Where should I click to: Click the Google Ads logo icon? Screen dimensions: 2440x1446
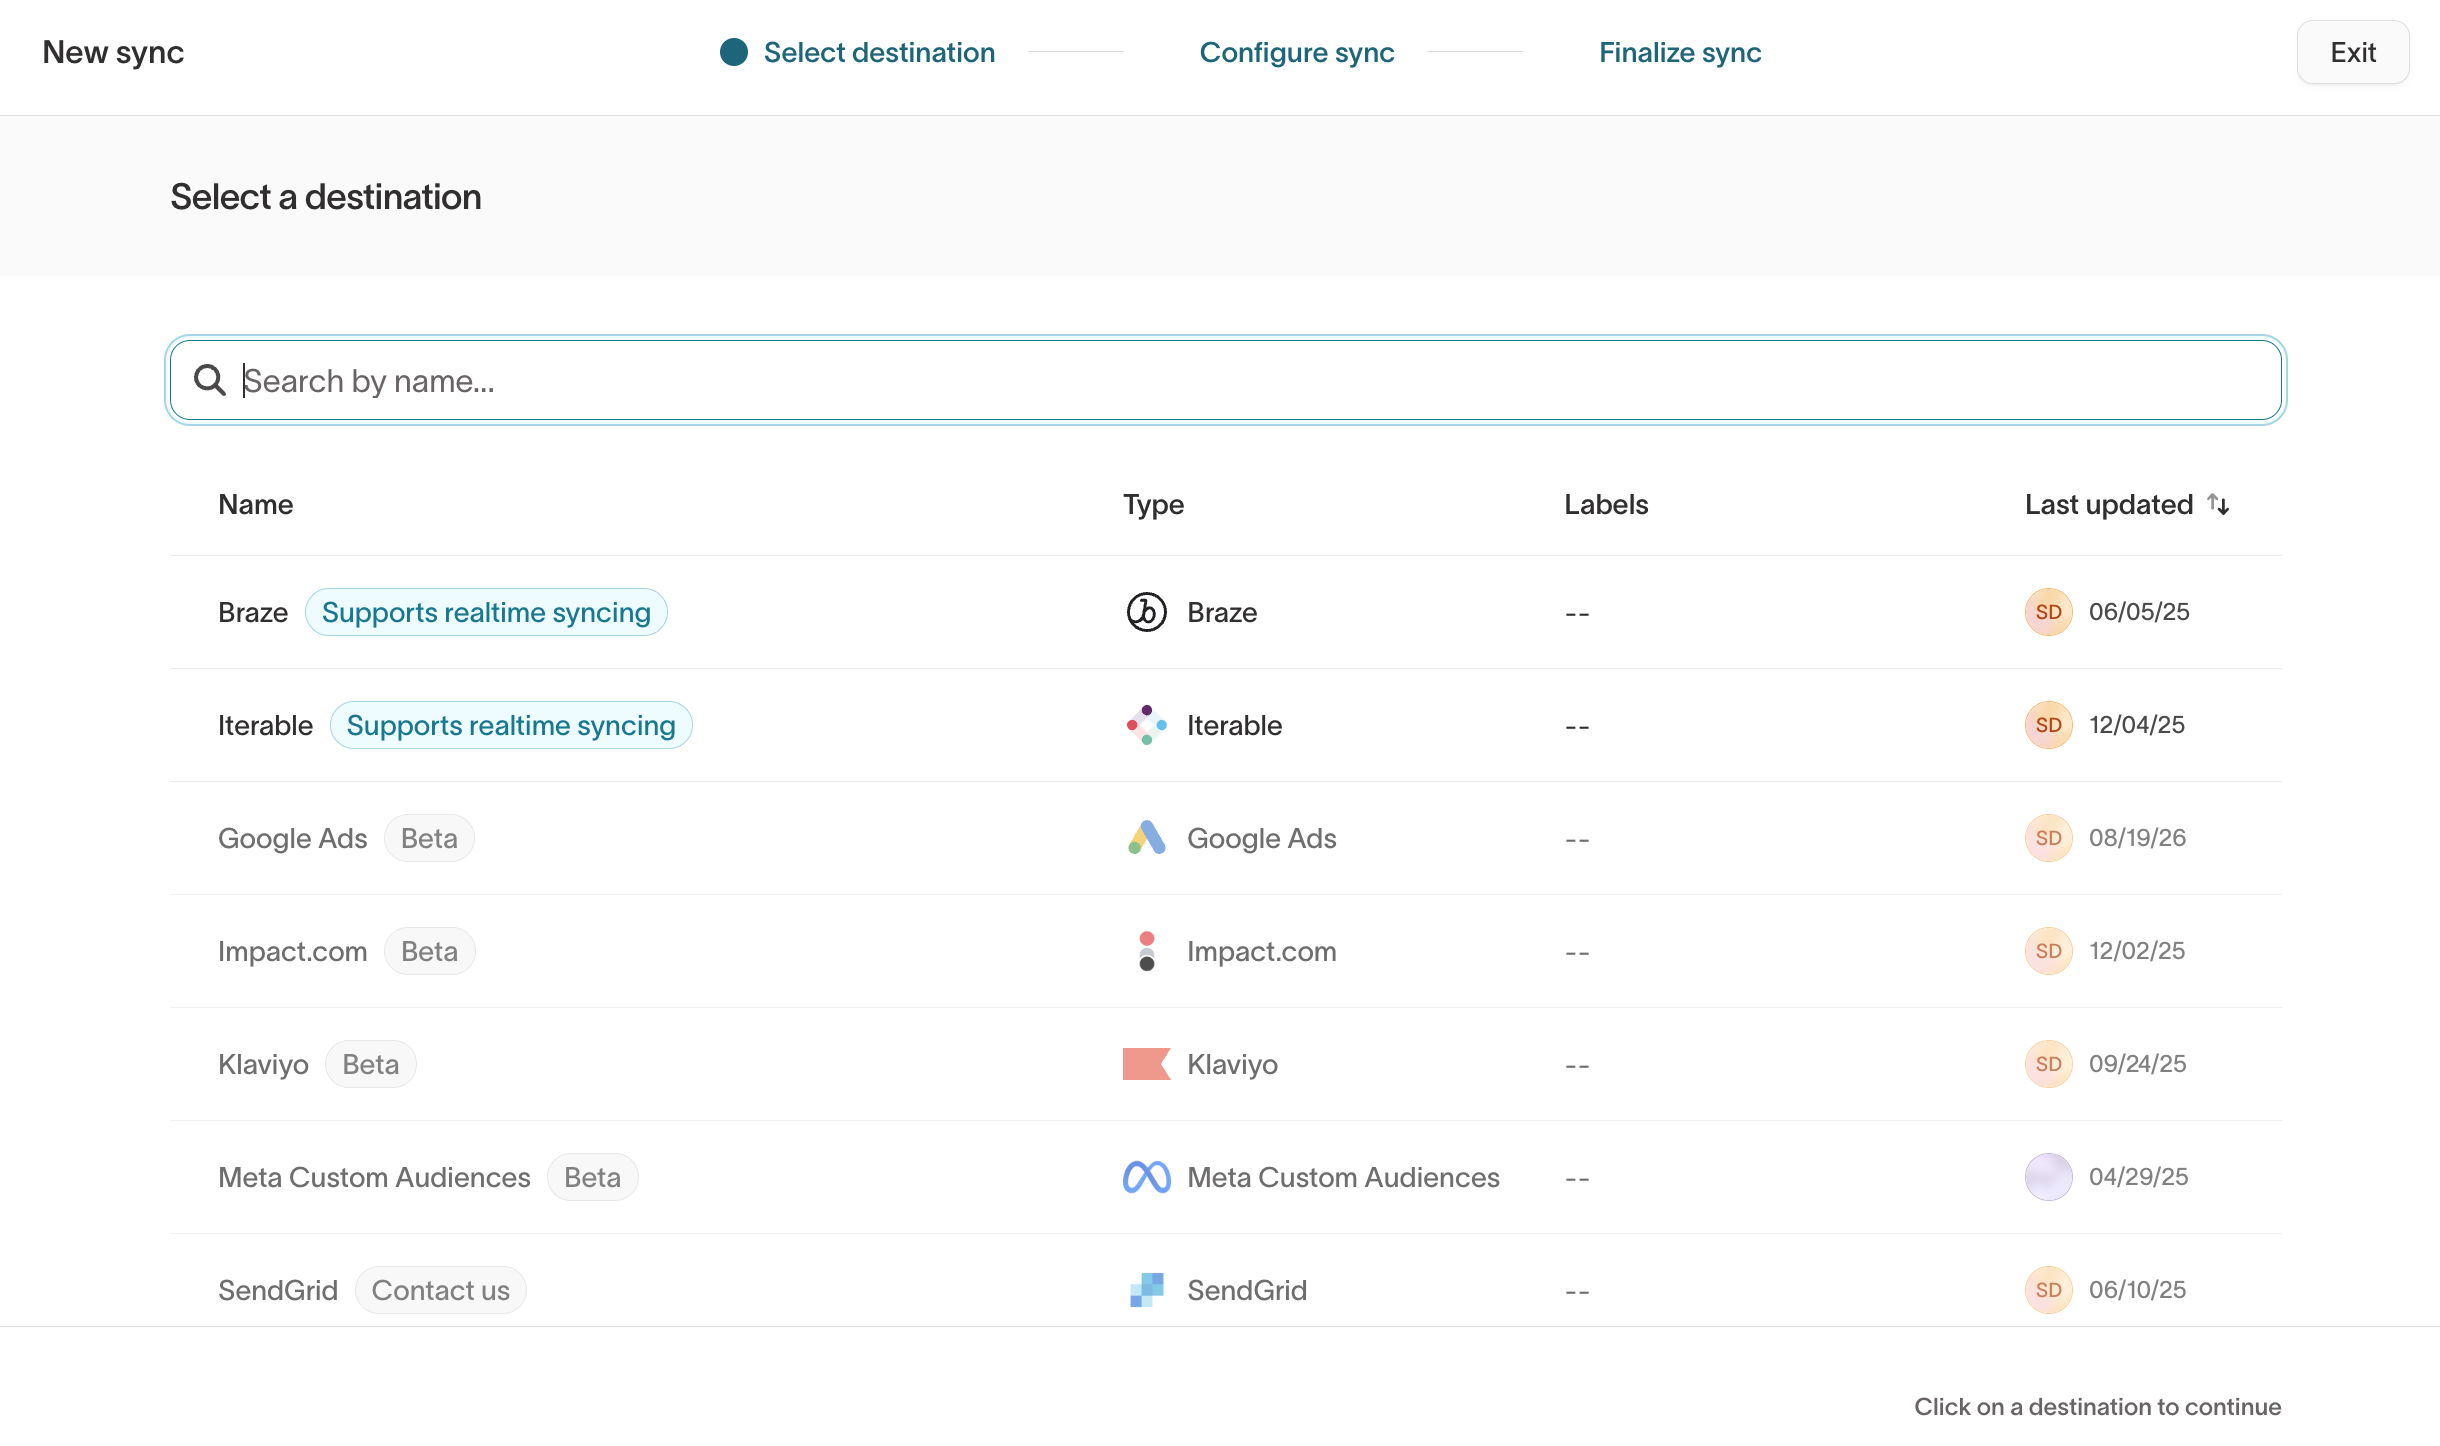1146,838
